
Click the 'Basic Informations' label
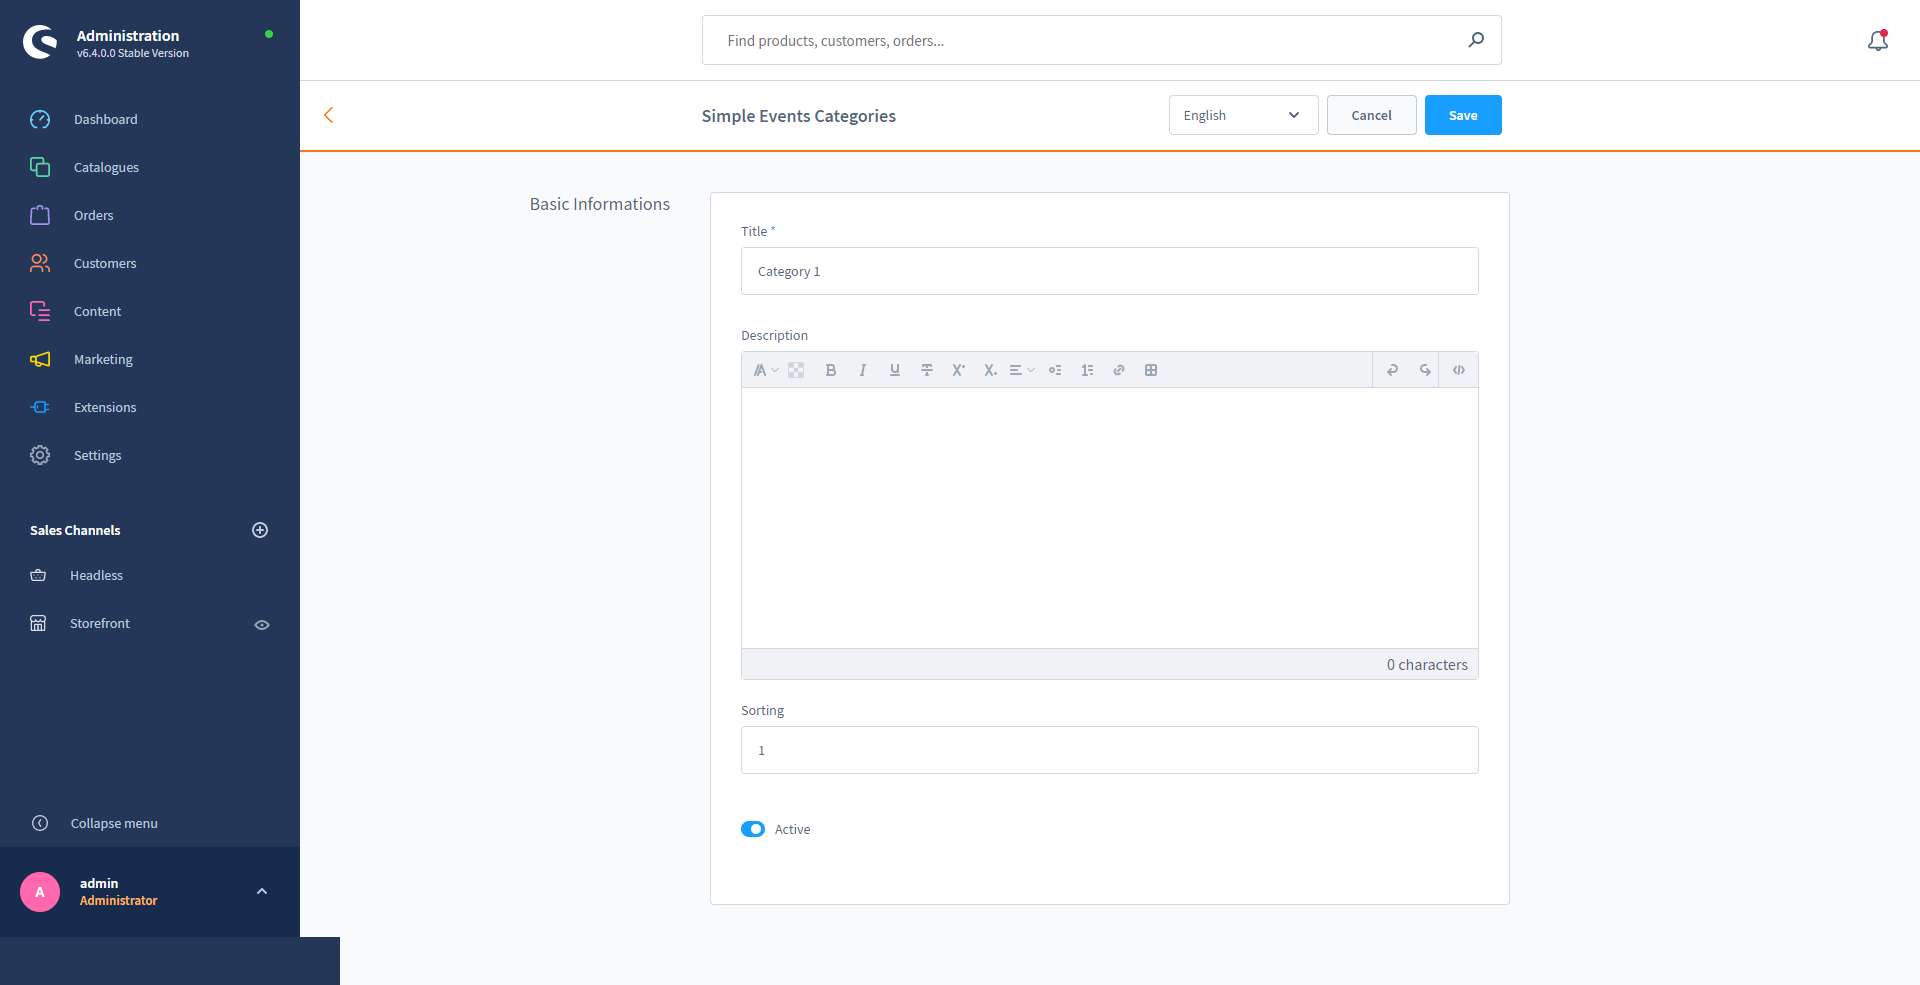click(600, 204)
